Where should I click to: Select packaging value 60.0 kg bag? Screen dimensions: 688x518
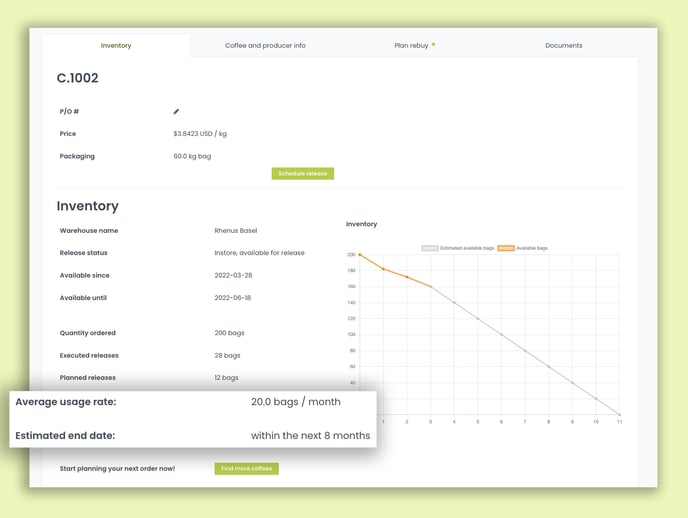pyautogui.click(x=192, y=156)
